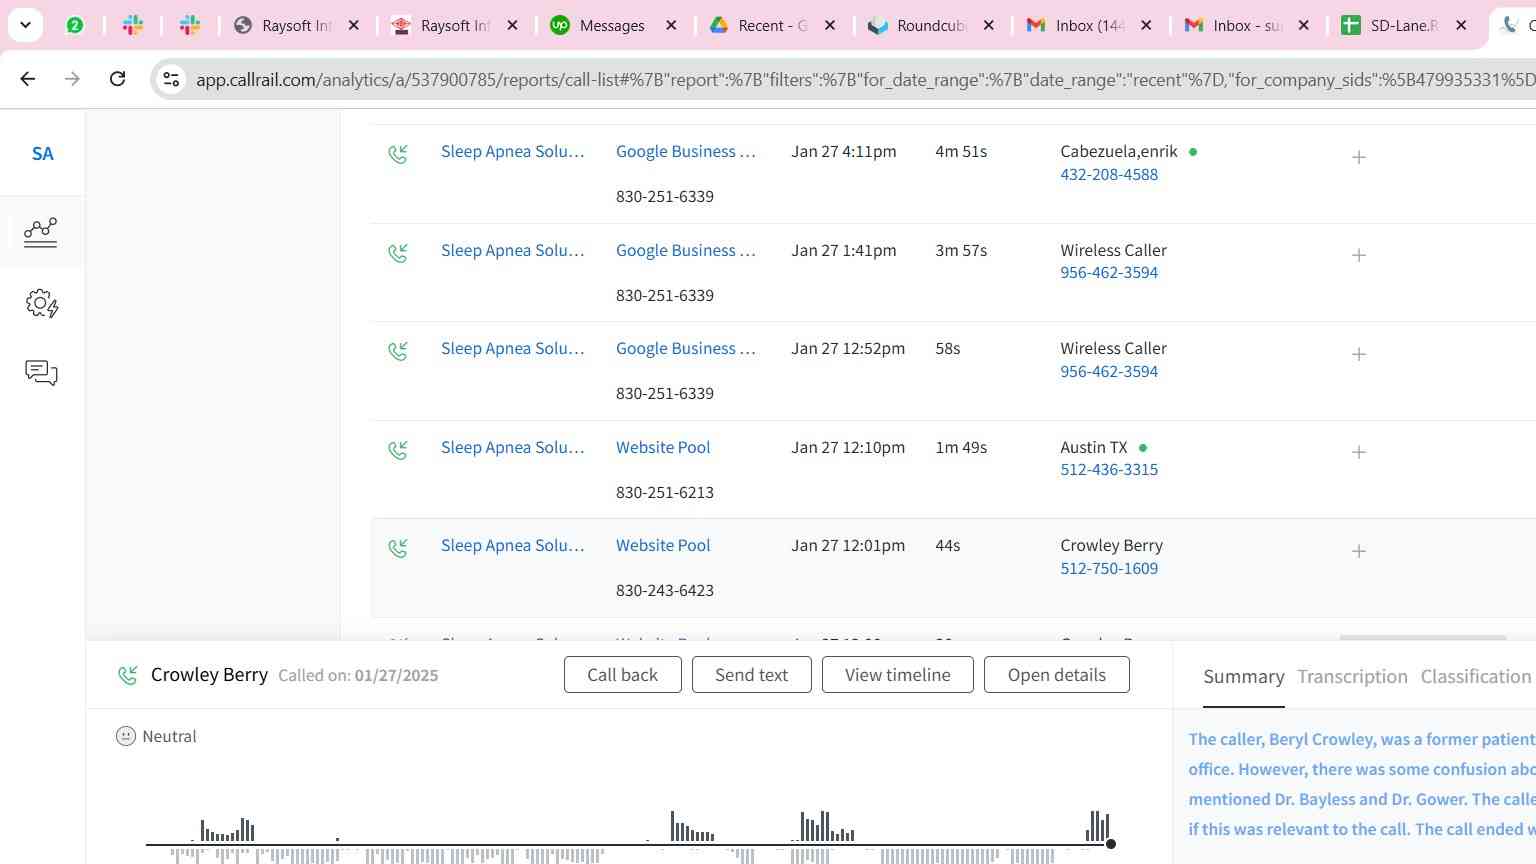Viewport: 1536px width, 864px height.
Task: Open site information icon in address bar
Action: coord(171,79)
